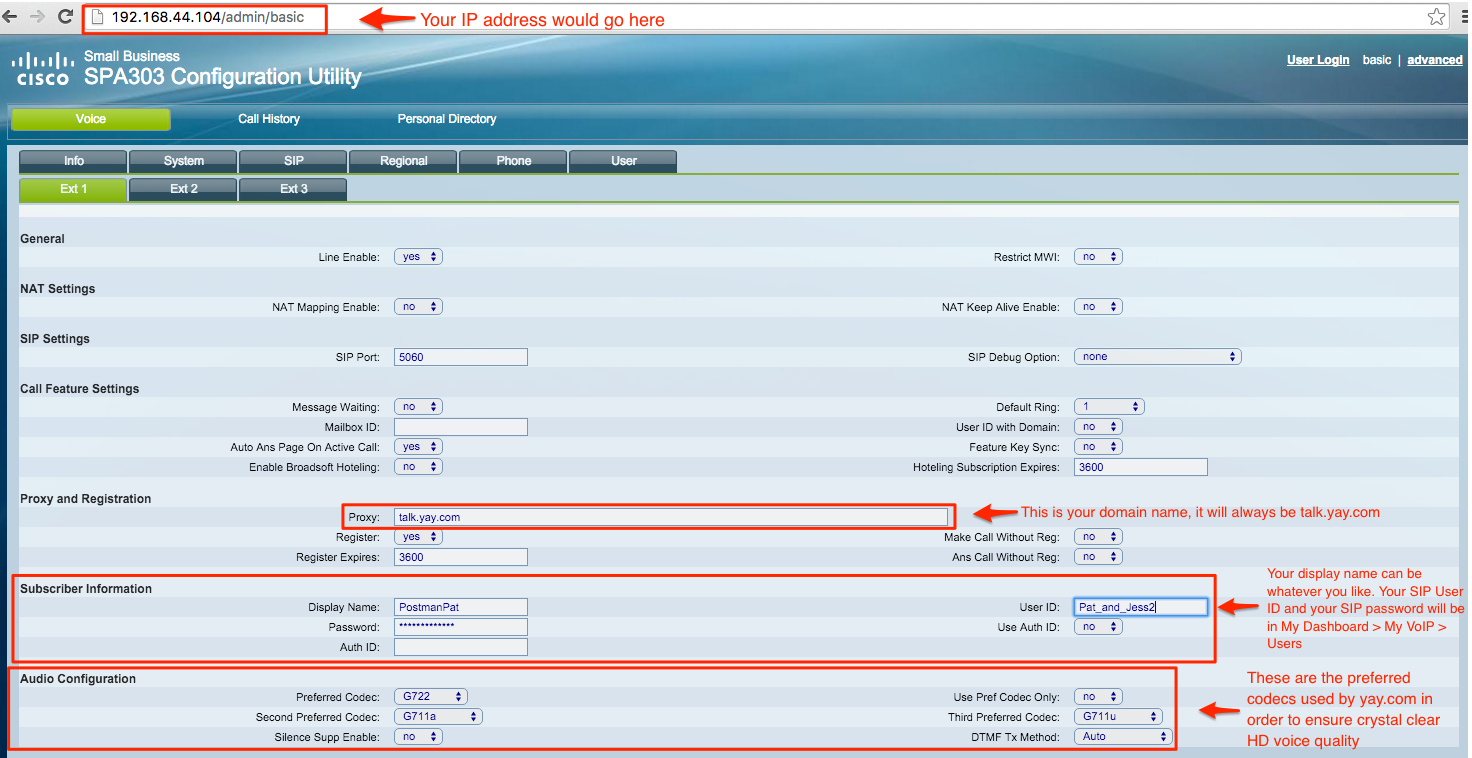Screen dimensions: 1472x758
Task: Switch to the Info tab
Action: point(73,161)
